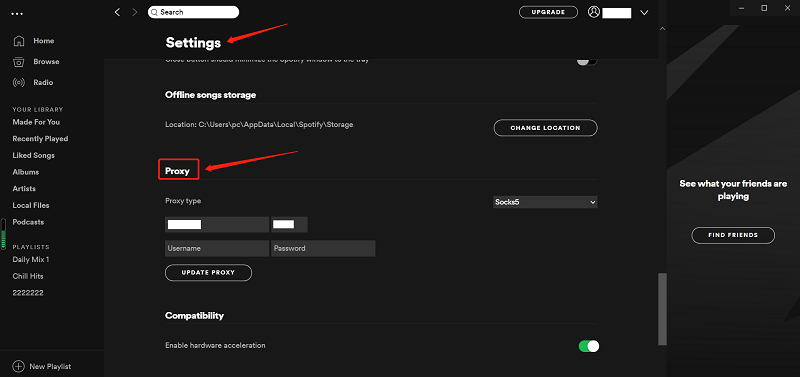Screen dimensions: 800x377
Task: Open Recently Played
Action: (x=40, y=139)
